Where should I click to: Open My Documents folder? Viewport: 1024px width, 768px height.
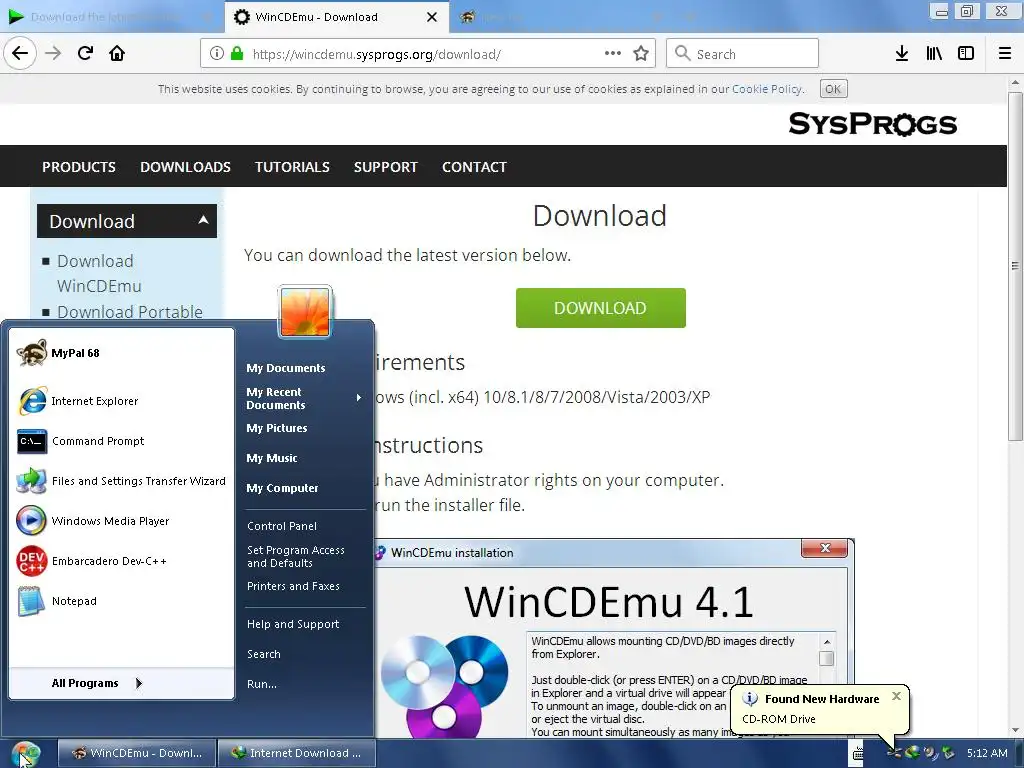pyautogui.click(x=285, y=368)
